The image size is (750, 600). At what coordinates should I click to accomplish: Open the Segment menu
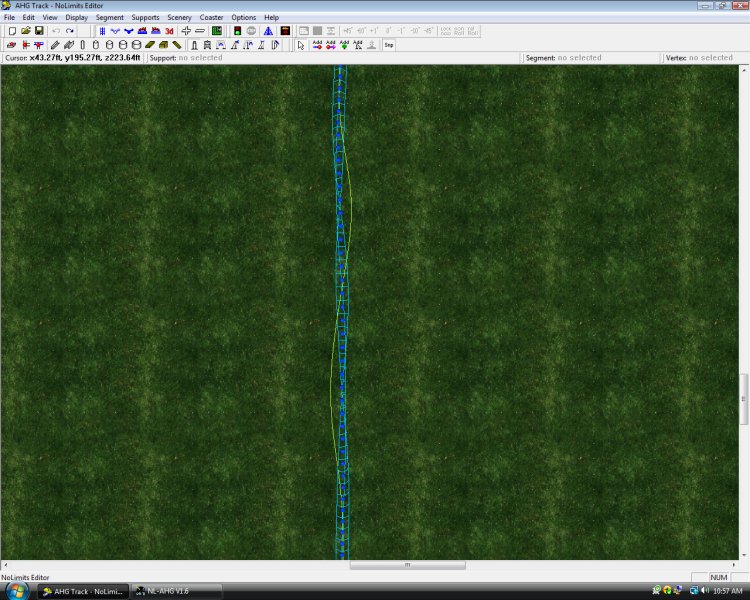[110, 17]
